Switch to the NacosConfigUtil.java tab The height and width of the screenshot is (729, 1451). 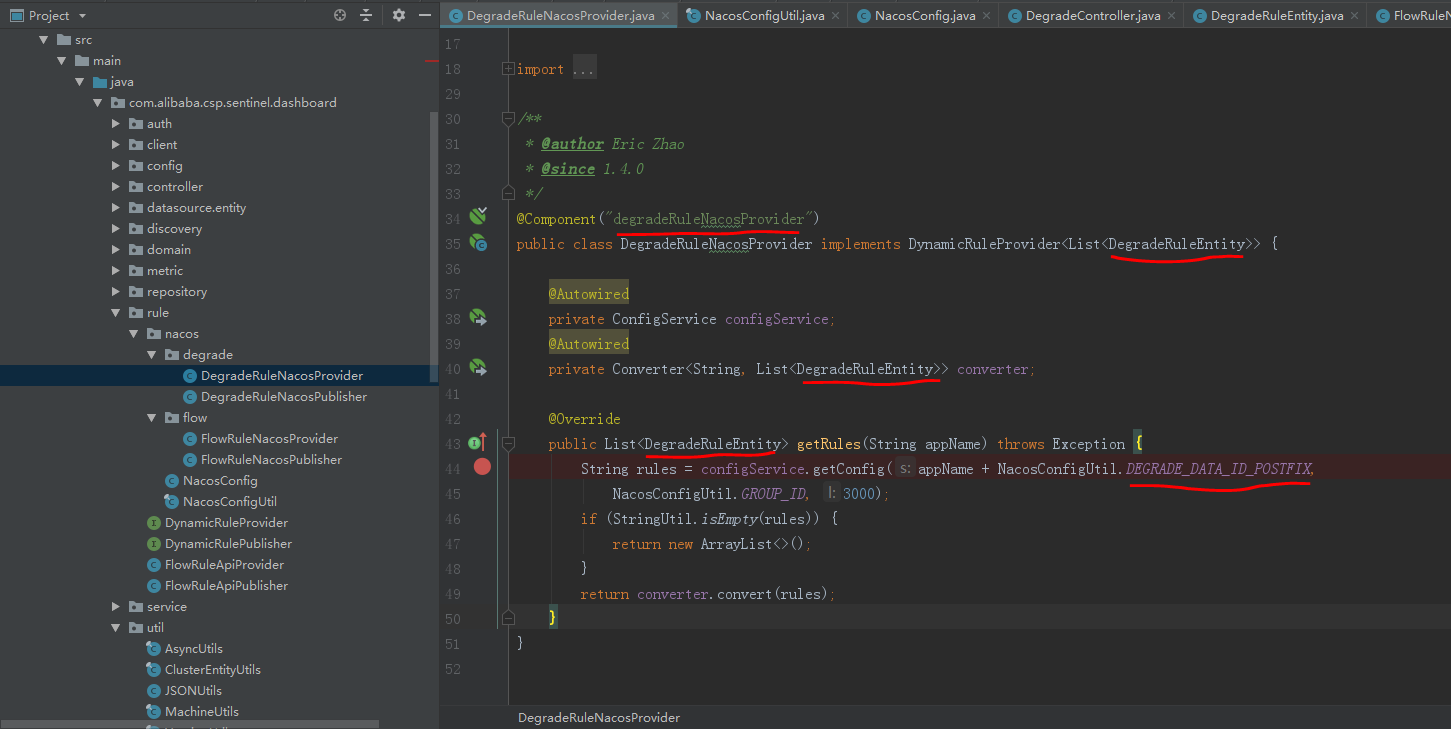[x=764, y=16]
